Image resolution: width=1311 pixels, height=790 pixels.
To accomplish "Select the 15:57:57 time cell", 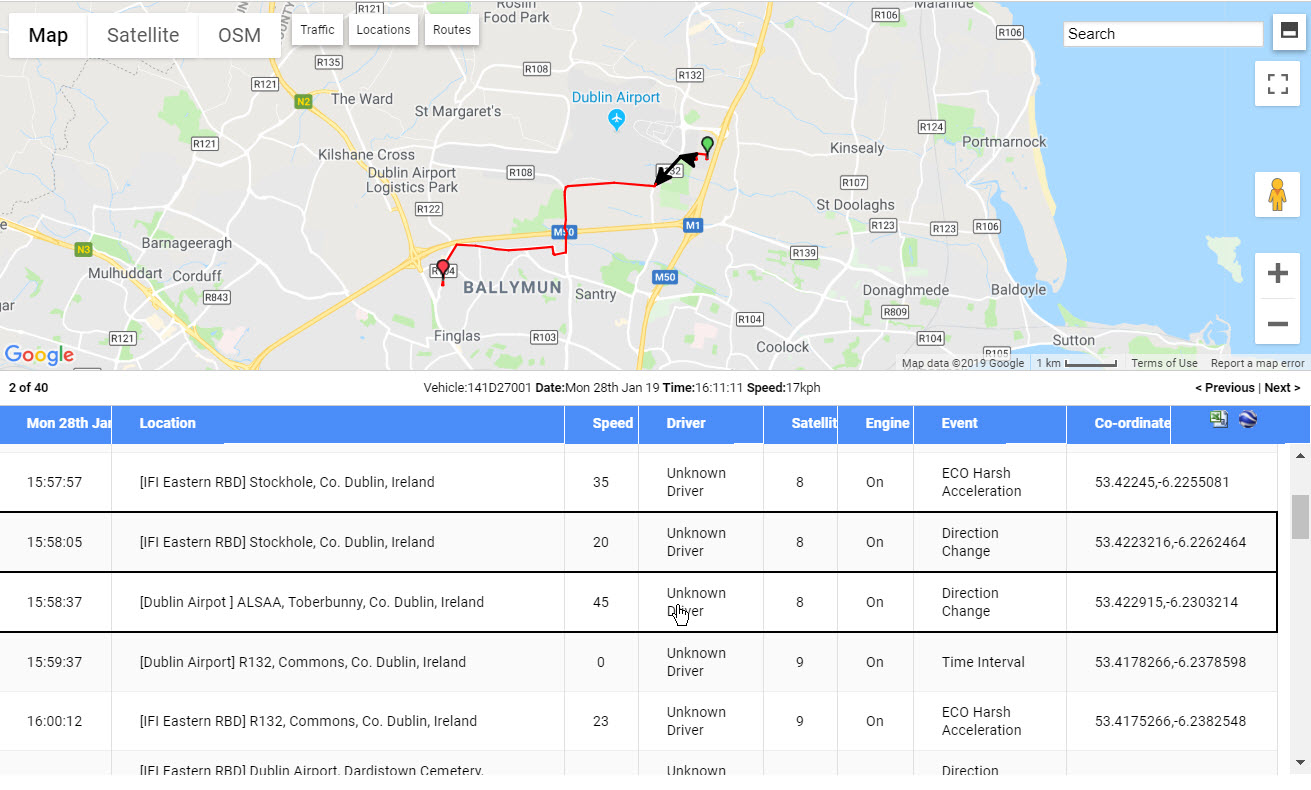I will pos(55,482).
